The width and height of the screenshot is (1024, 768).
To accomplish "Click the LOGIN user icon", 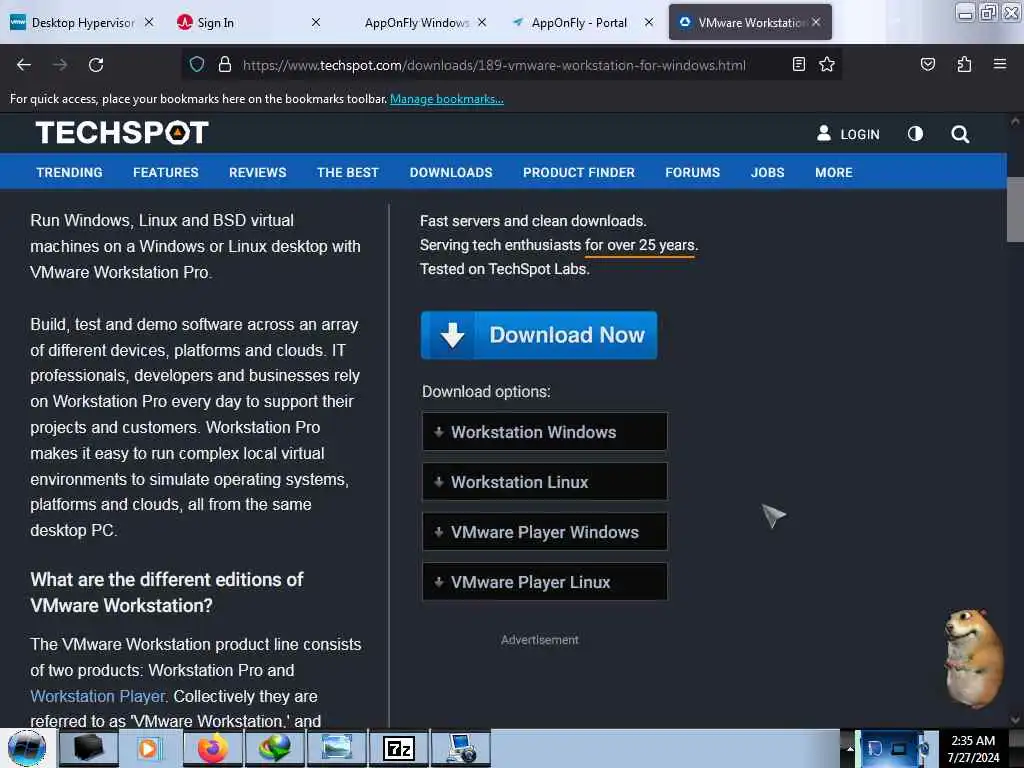I will pos(824,133).
